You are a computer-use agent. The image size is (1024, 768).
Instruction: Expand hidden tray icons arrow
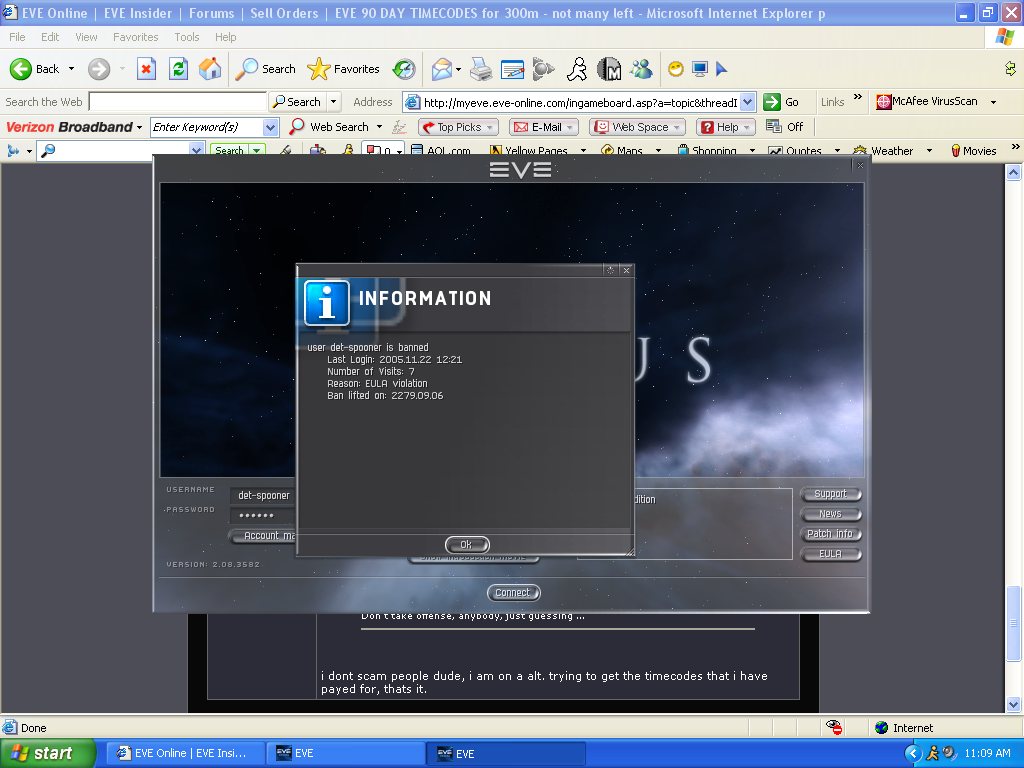click(x=913, y=753)
